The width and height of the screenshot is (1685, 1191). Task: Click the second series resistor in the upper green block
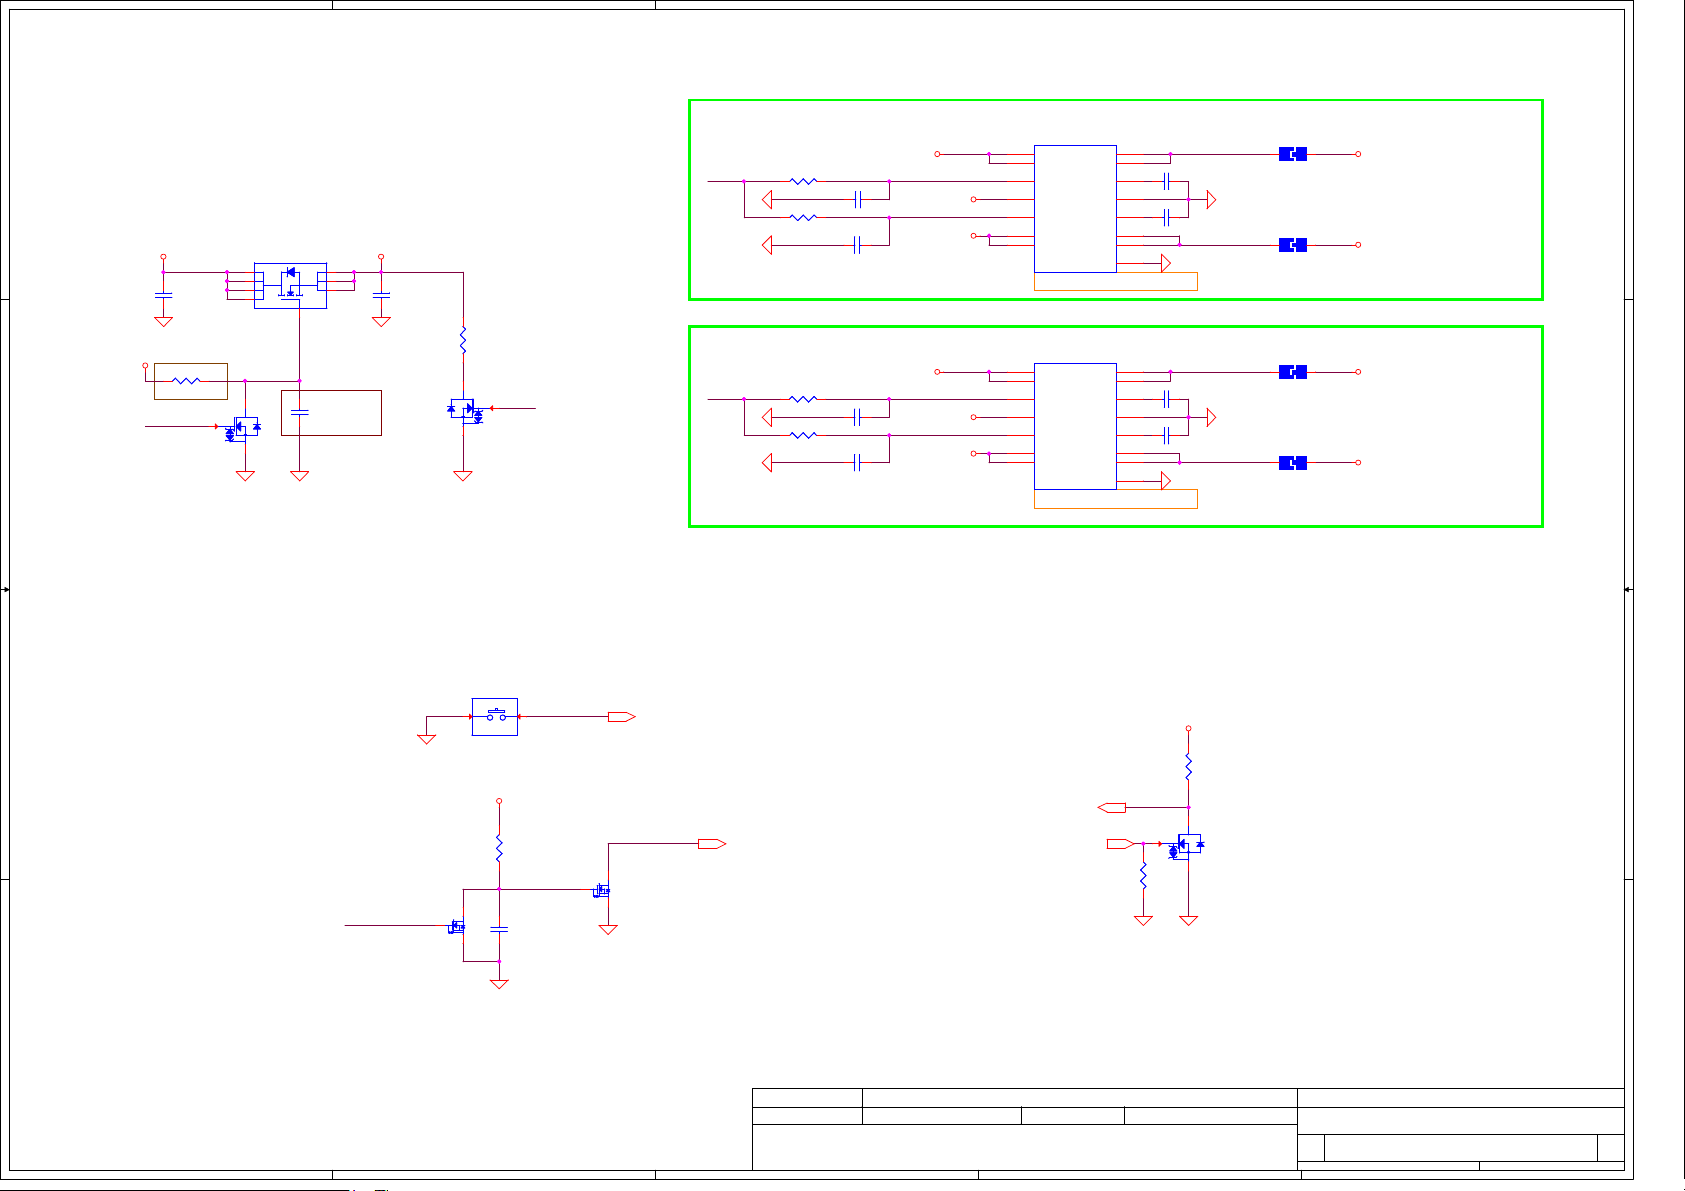click(x=804, y=217)
